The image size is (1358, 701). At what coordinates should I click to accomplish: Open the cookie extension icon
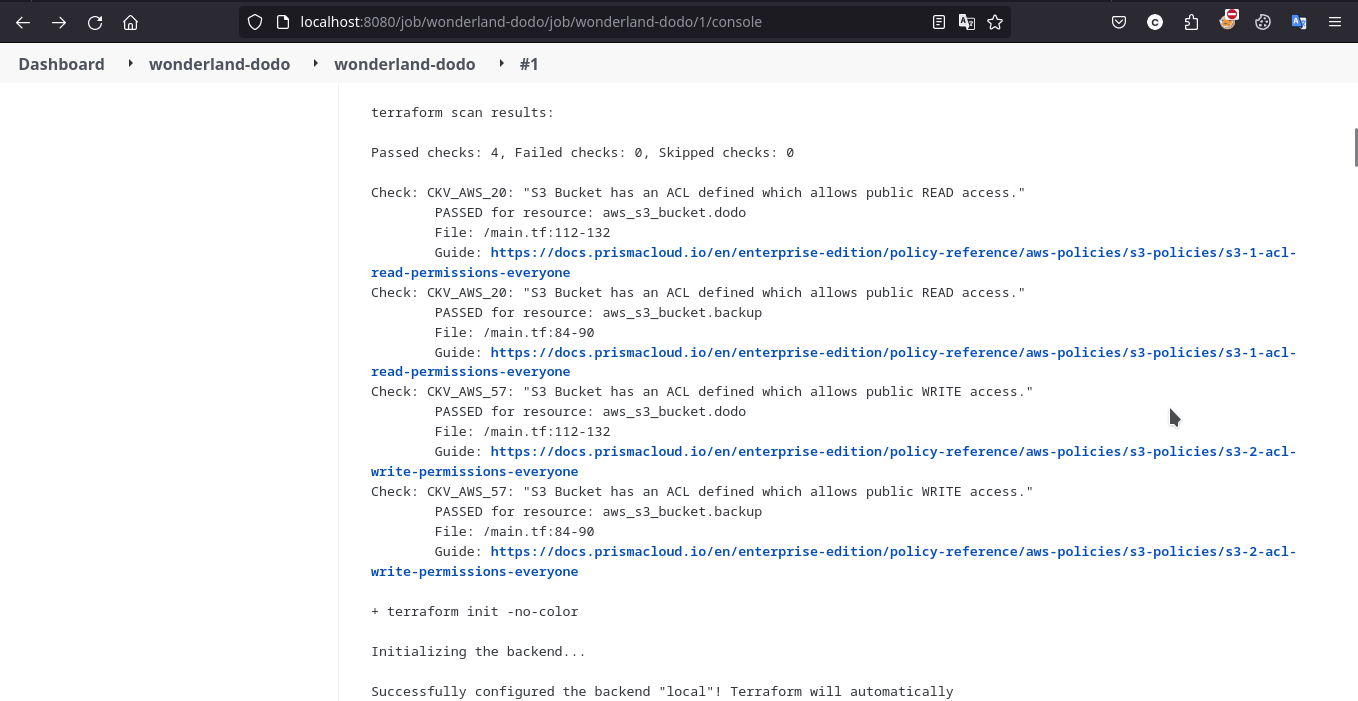tap(1263, 22)
